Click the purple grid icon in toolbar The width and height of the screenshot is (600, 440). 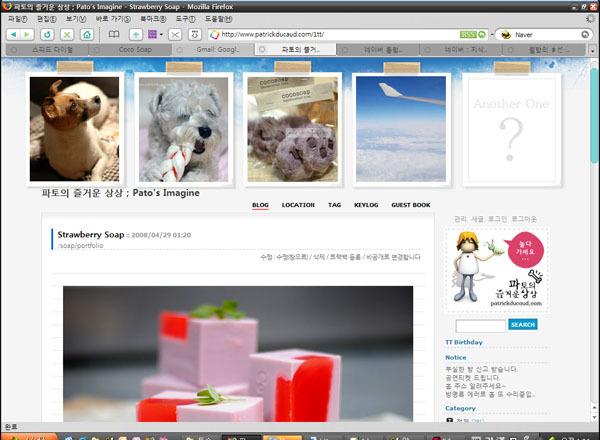coord(152,34)
